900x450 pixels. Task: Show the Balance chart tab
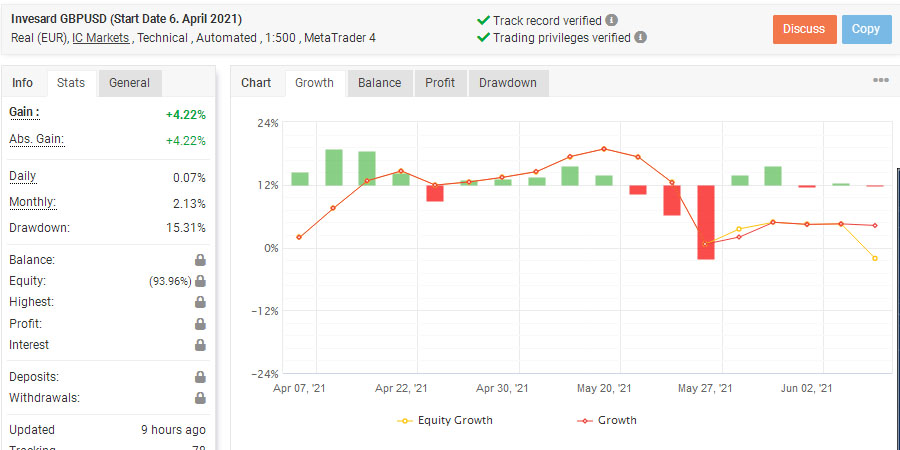tap(379, 83)
